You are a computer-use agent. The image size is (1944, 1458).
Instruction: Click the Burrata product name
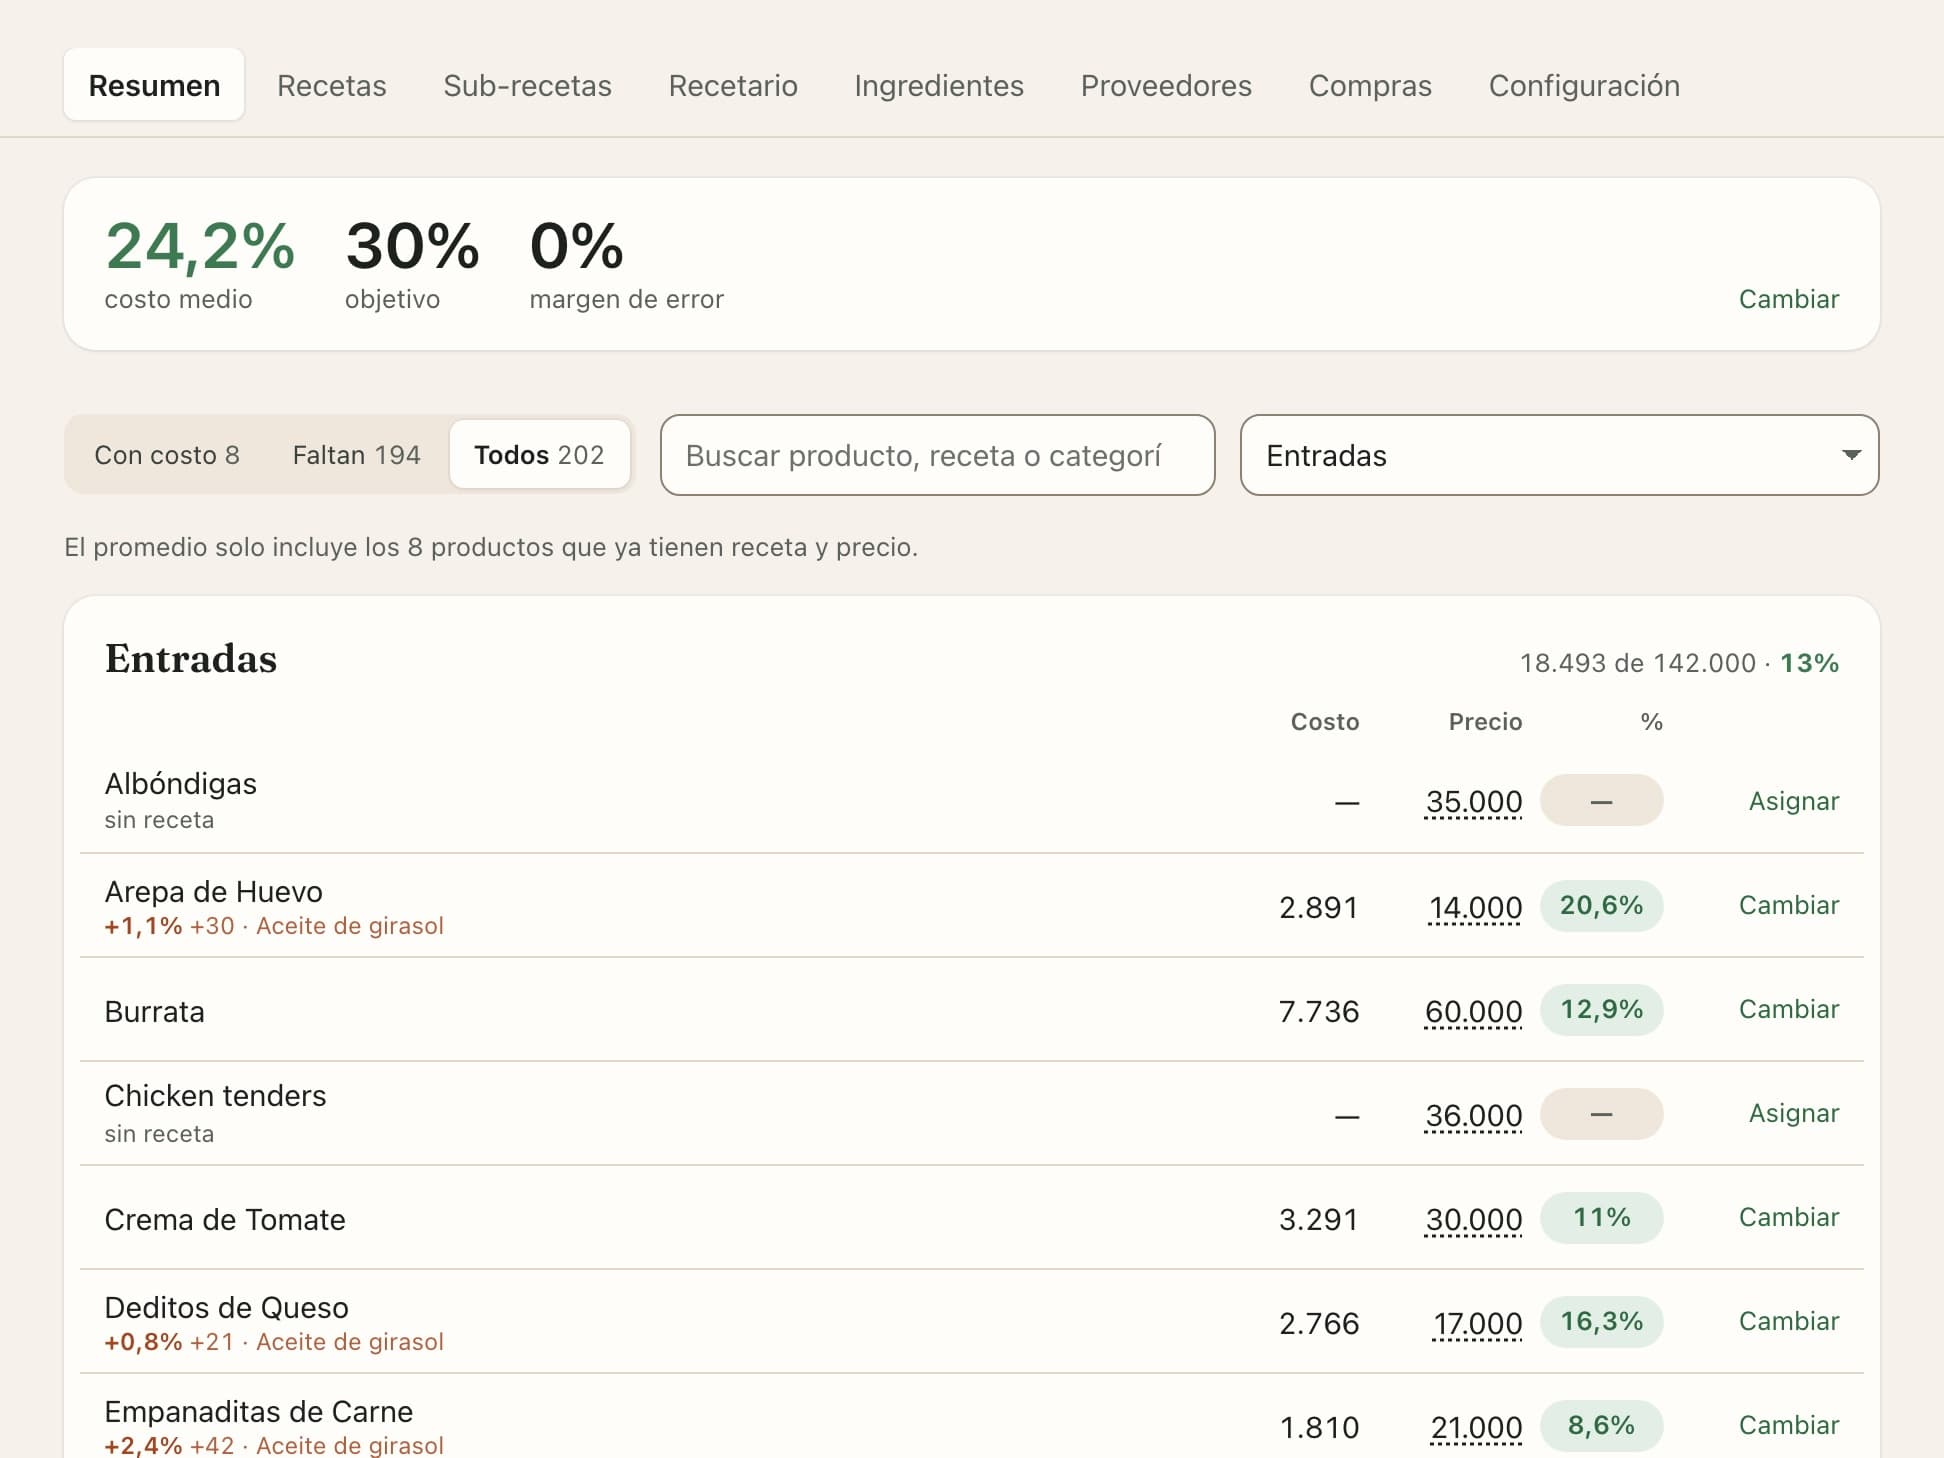pos(154,1012)
